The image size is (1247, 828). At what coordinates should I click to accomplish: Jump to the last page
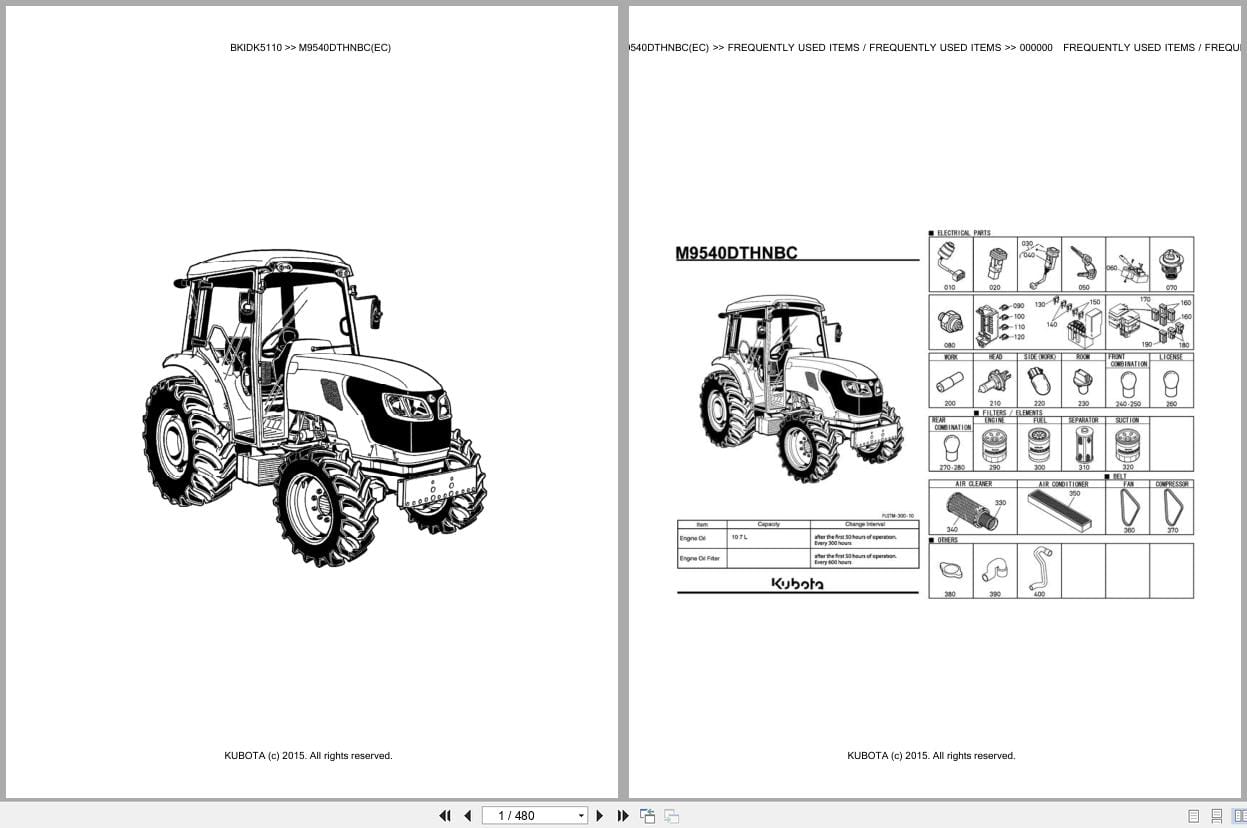click(x=622, y=815)
